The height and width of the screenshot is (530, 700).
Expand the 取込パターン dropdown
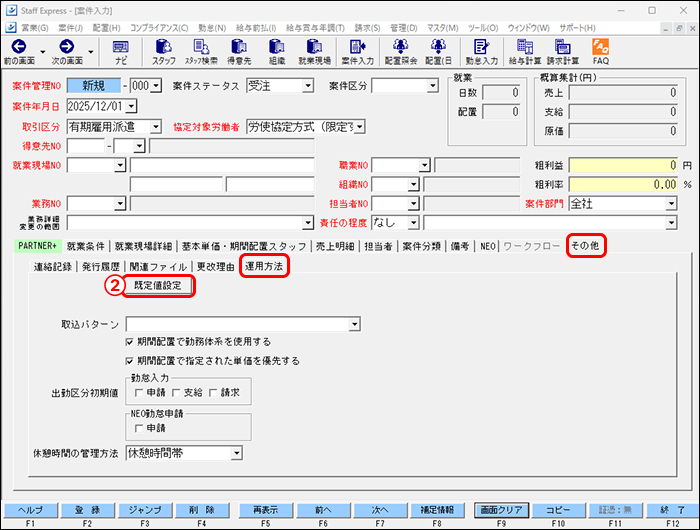pos(354,324)
